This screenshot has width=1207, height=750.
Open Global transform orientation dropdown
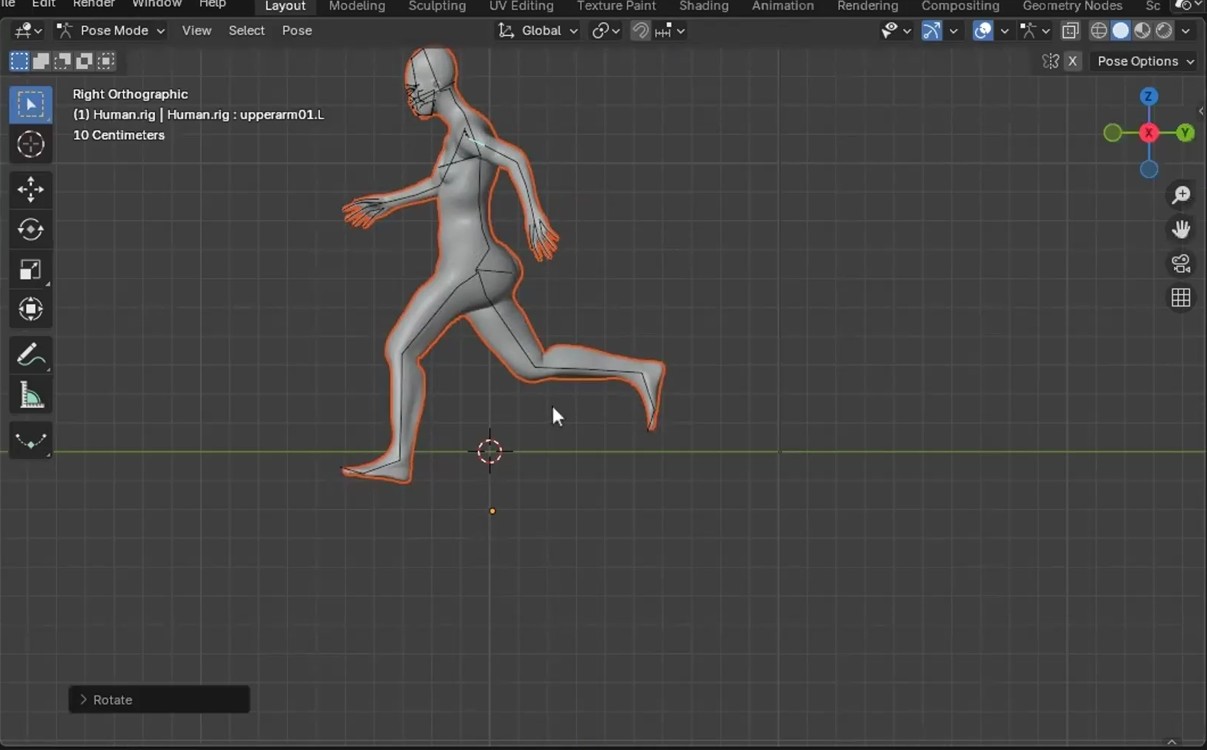coord(539,31)
